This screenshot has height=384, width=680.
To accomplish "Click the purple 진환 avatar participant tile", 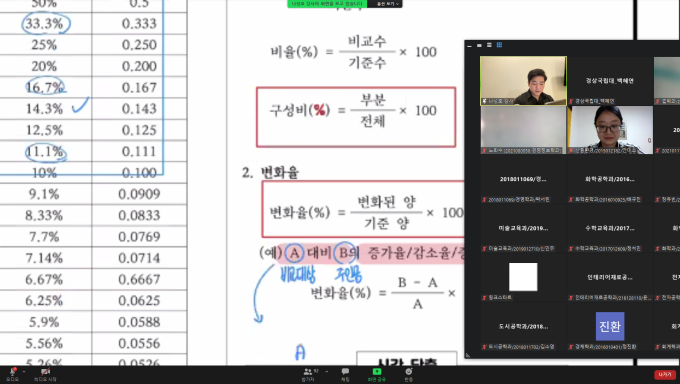I will pyautogui.click(x=610, y=326).
